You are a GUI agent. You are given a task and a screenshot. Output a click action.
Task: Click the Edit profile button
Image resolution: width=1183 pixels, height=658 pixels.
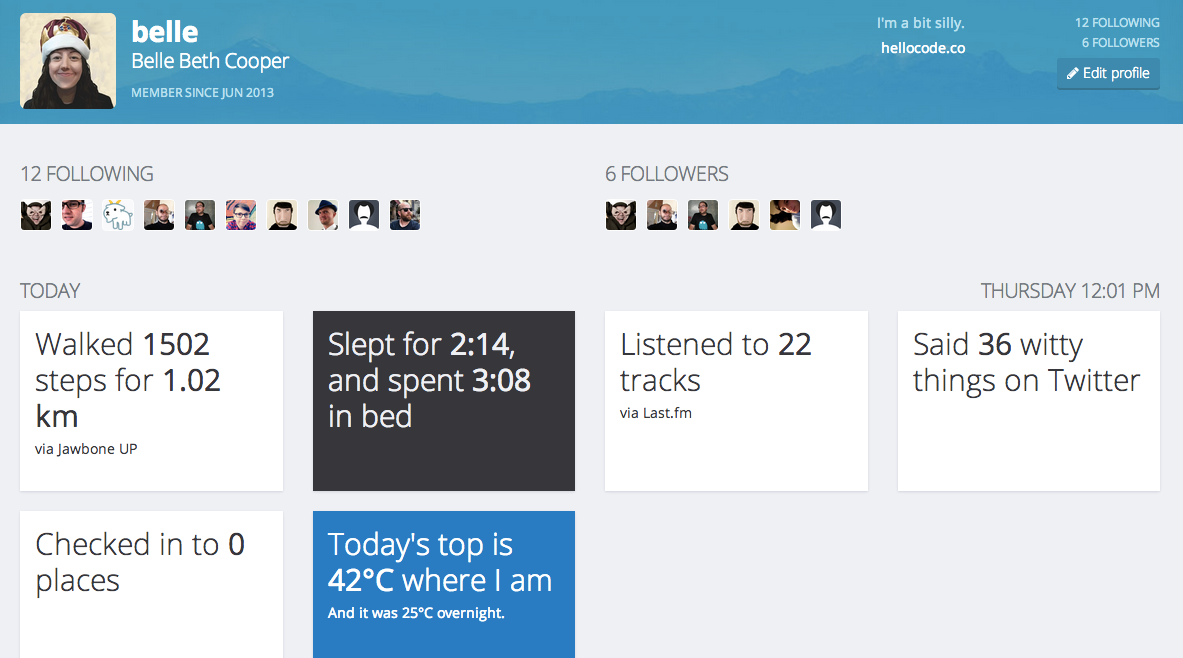(1108, 73)
